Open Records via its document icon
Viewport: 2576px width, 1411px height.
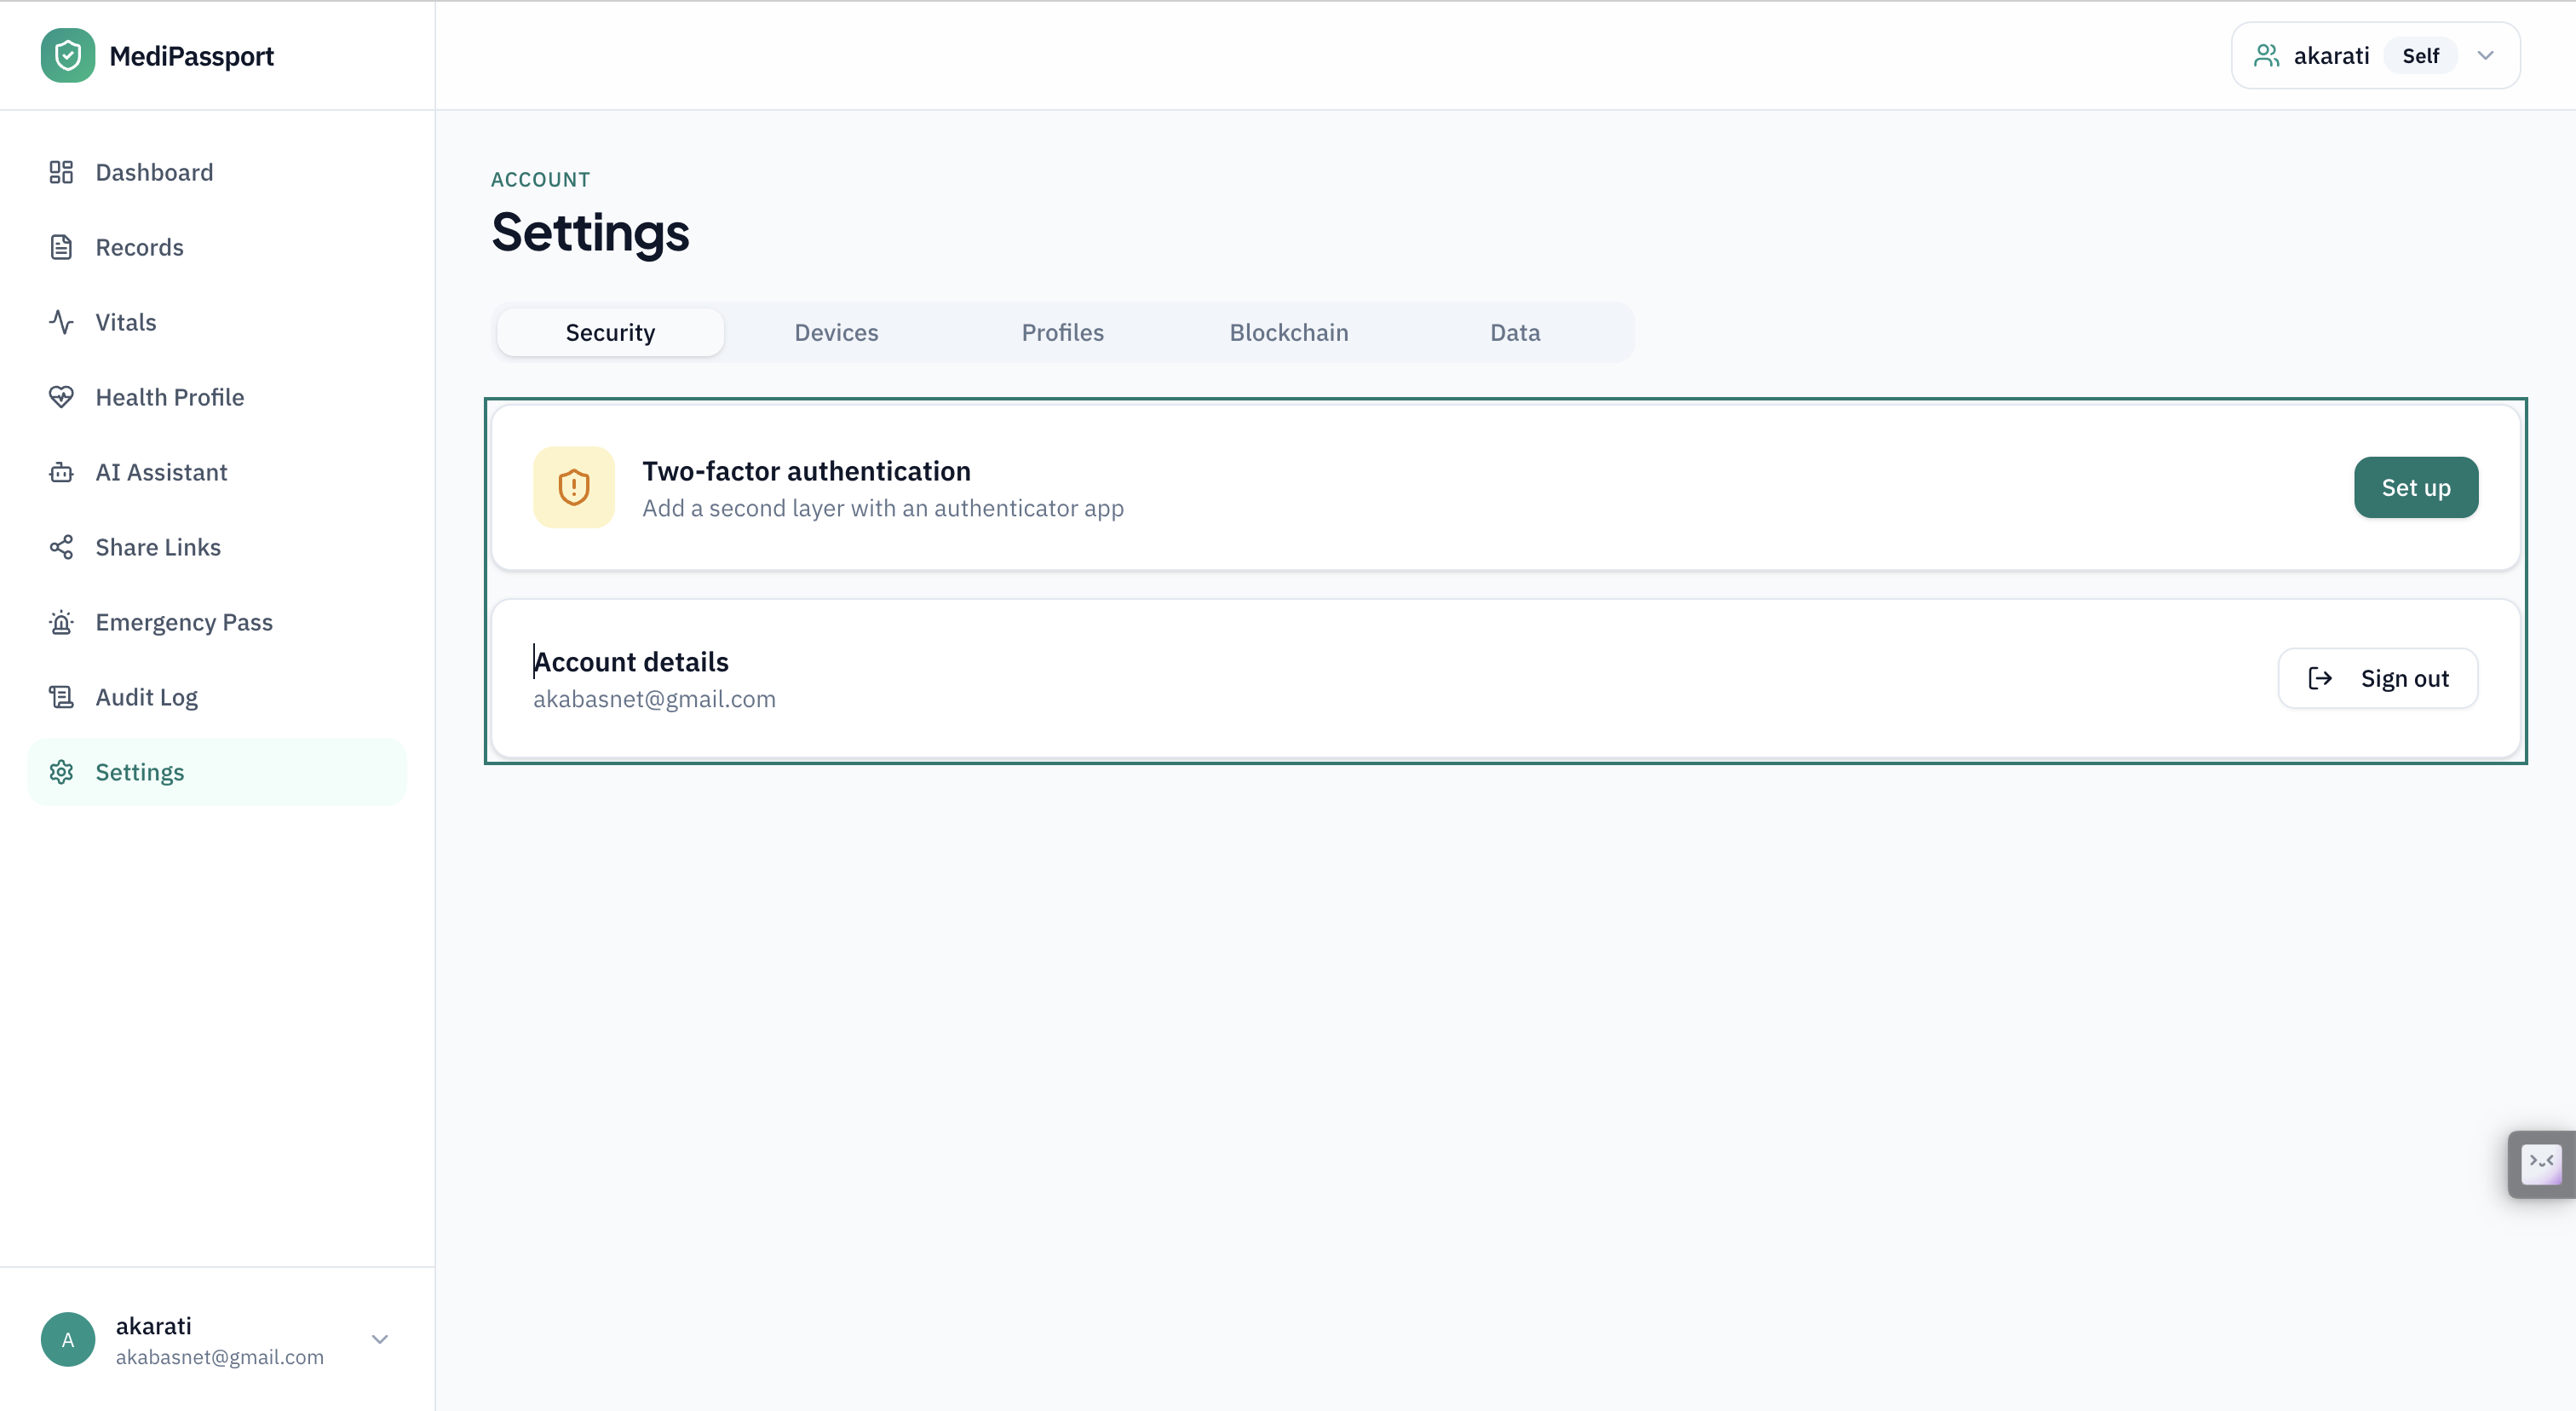coord(61,247)
